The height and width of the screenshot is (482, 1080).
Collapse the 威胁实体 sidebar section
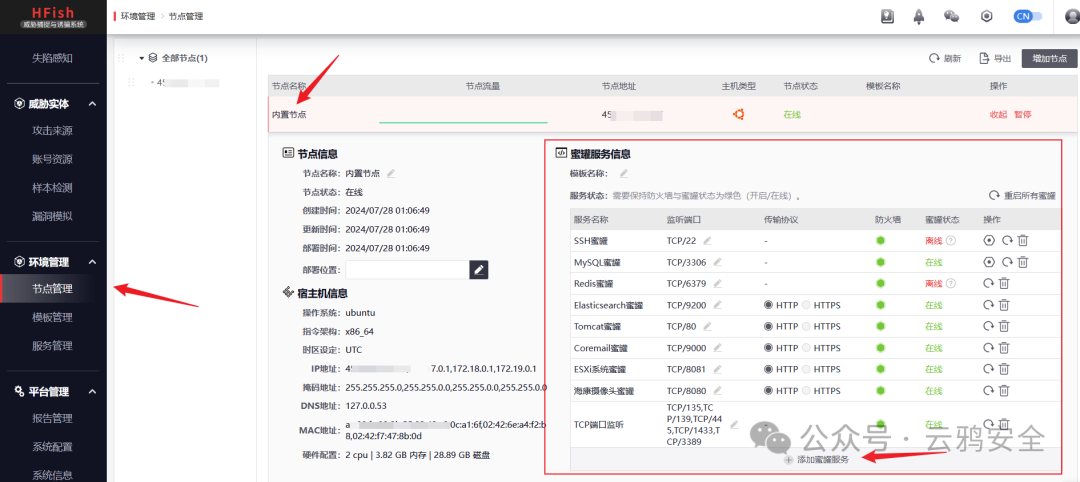point(92,104)
